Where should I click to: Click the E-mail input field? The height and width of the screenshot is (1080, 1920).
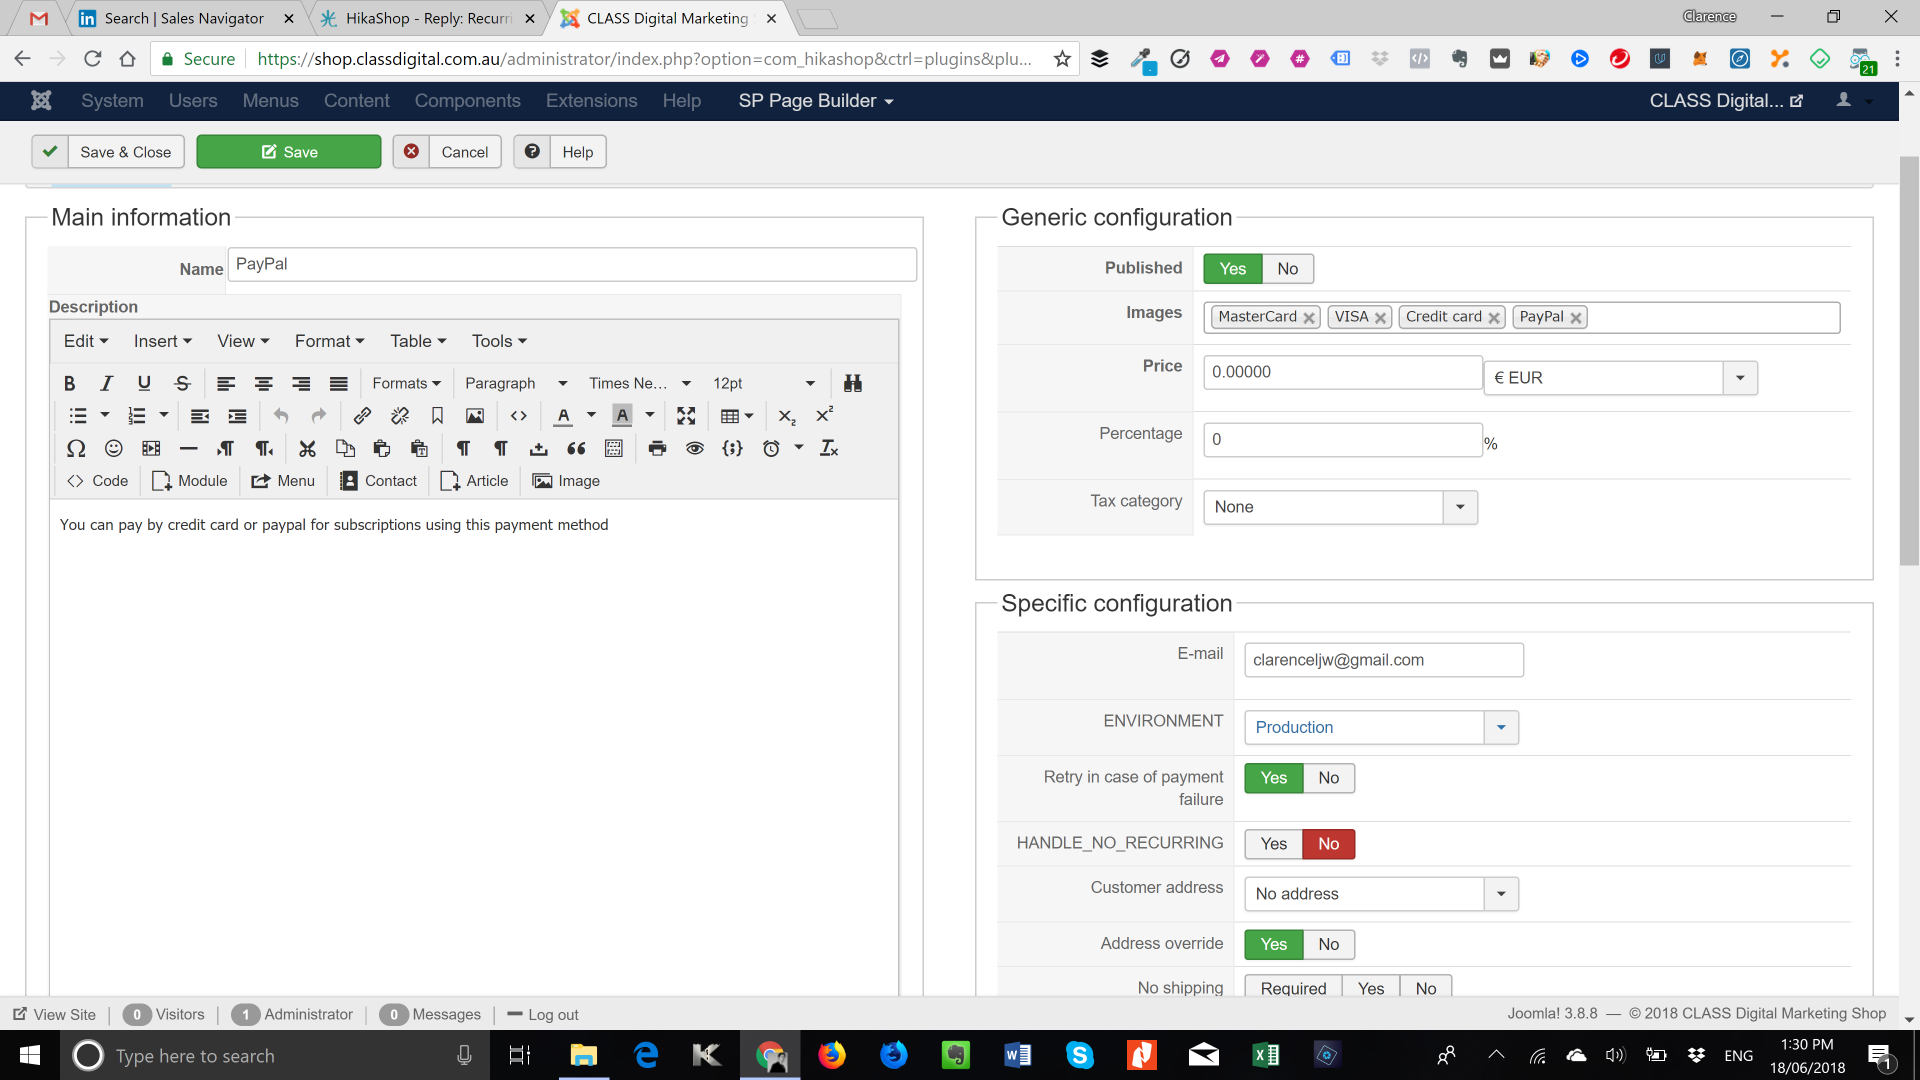point(1383,660)
